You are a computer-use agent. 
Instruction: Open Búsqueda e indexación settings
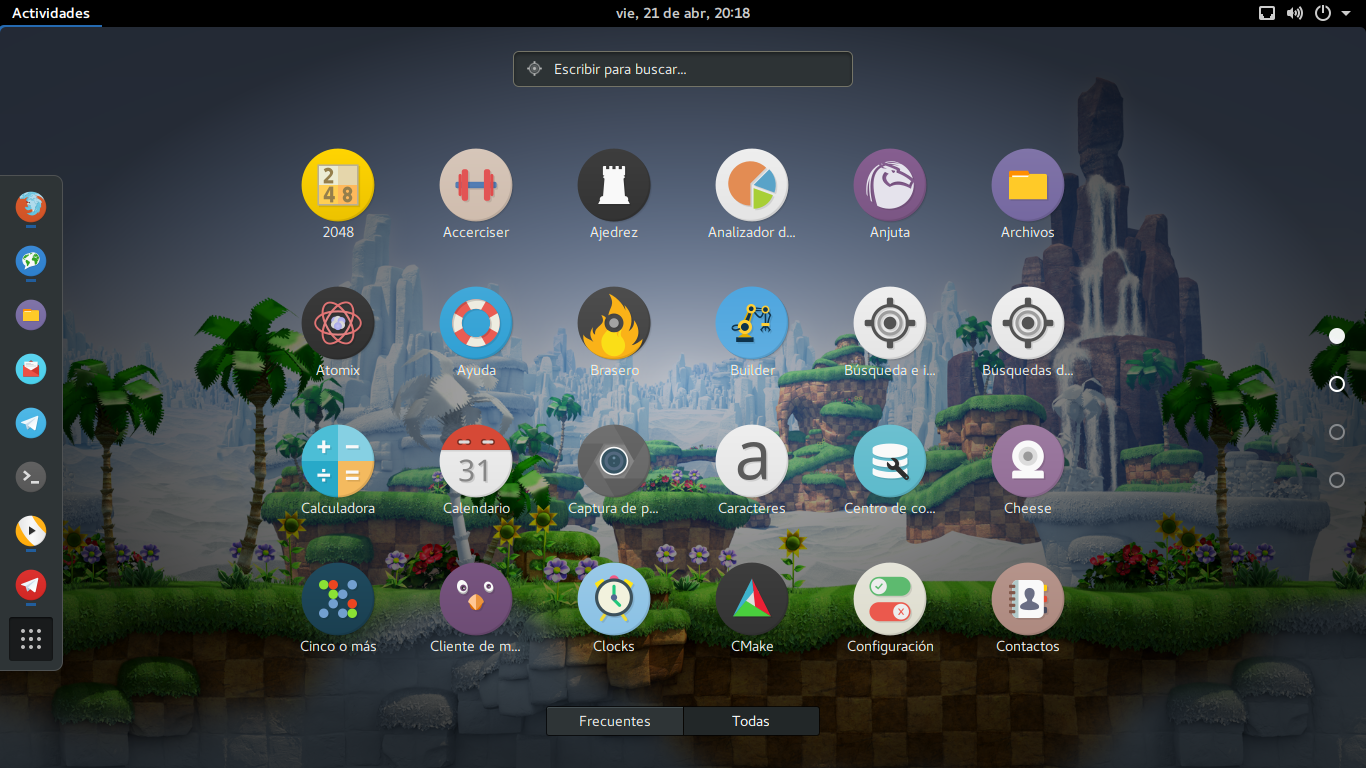(x=890, y=323)
